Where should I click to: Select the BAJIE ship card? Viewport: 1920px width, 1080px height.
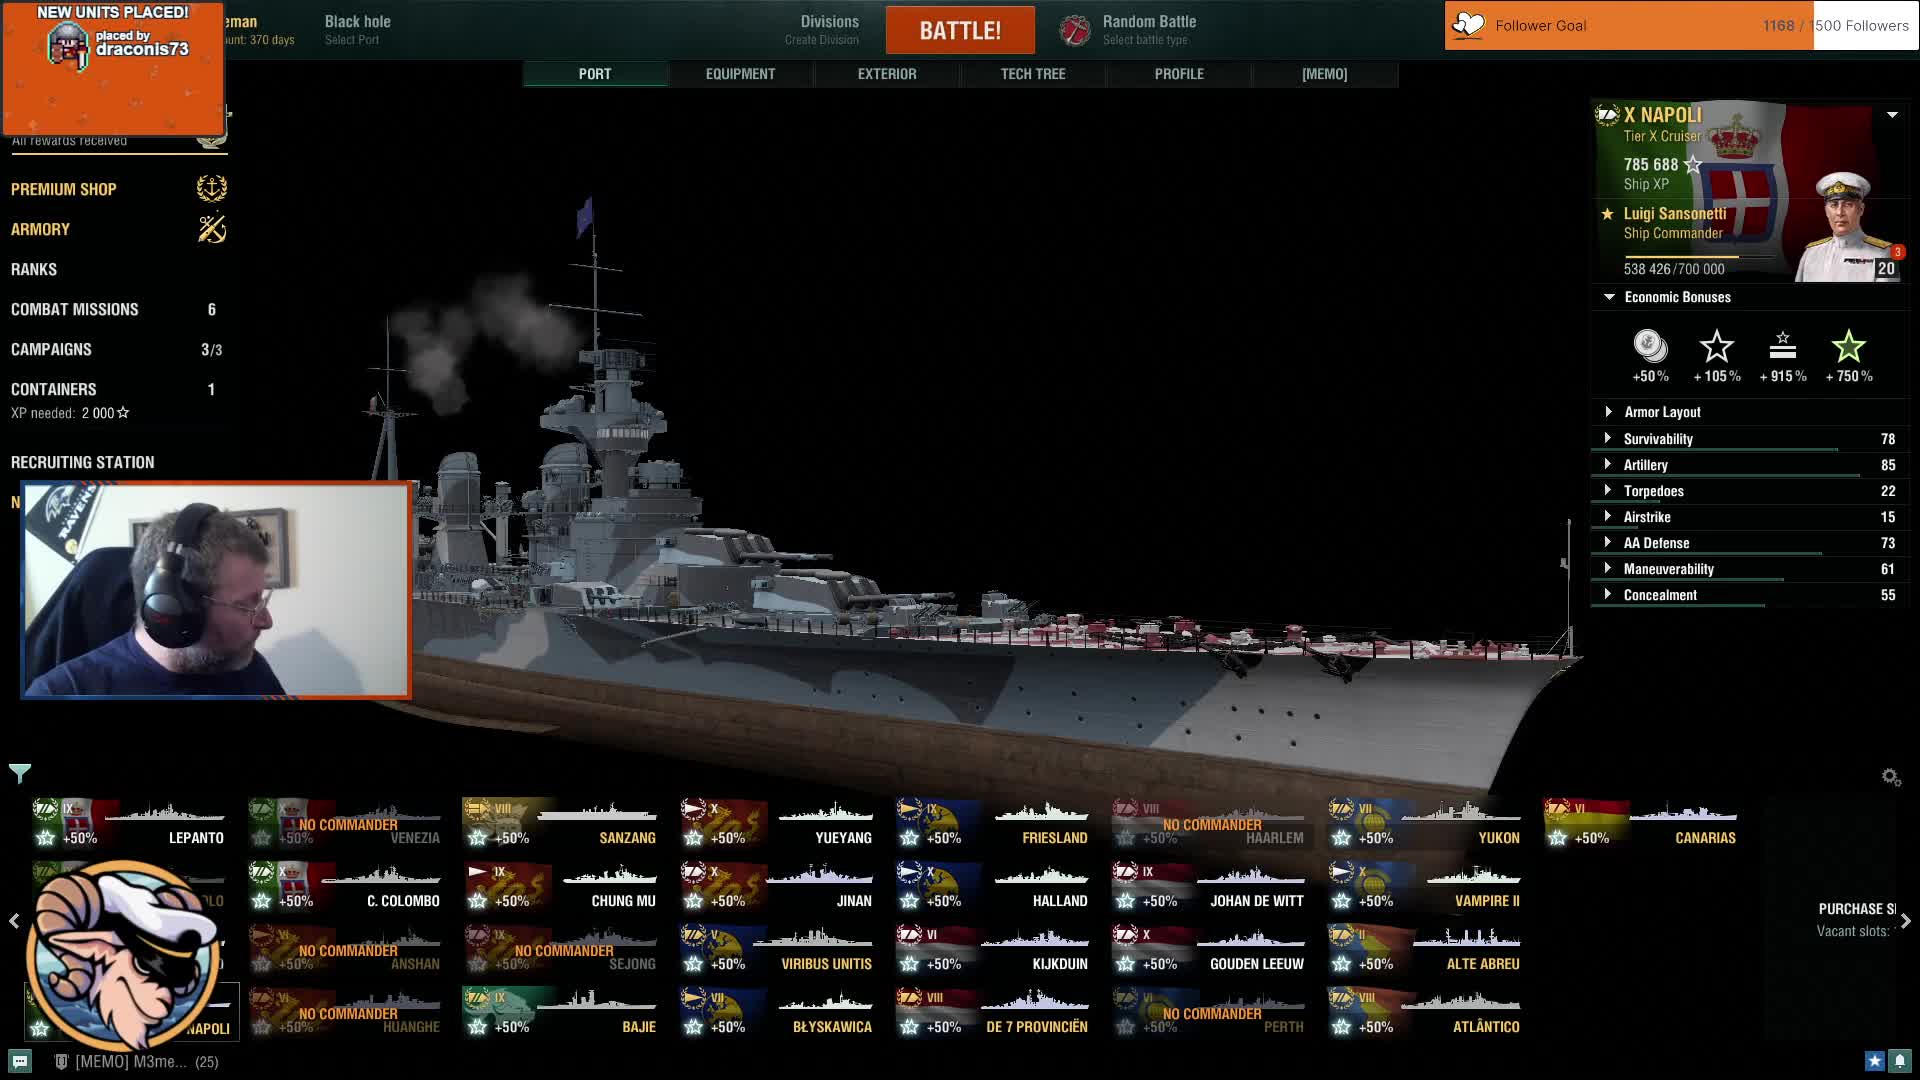[560, 1013]
